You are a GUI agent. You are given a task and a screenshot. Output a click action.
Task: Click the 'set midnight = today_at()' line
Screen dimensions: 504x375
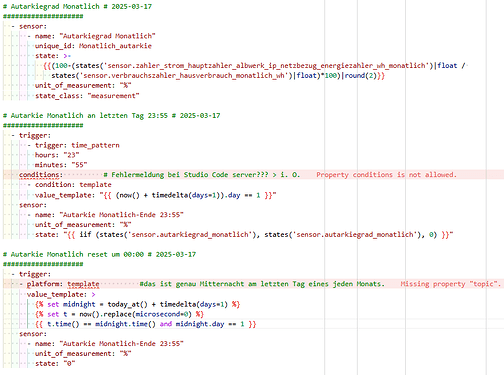137,304
